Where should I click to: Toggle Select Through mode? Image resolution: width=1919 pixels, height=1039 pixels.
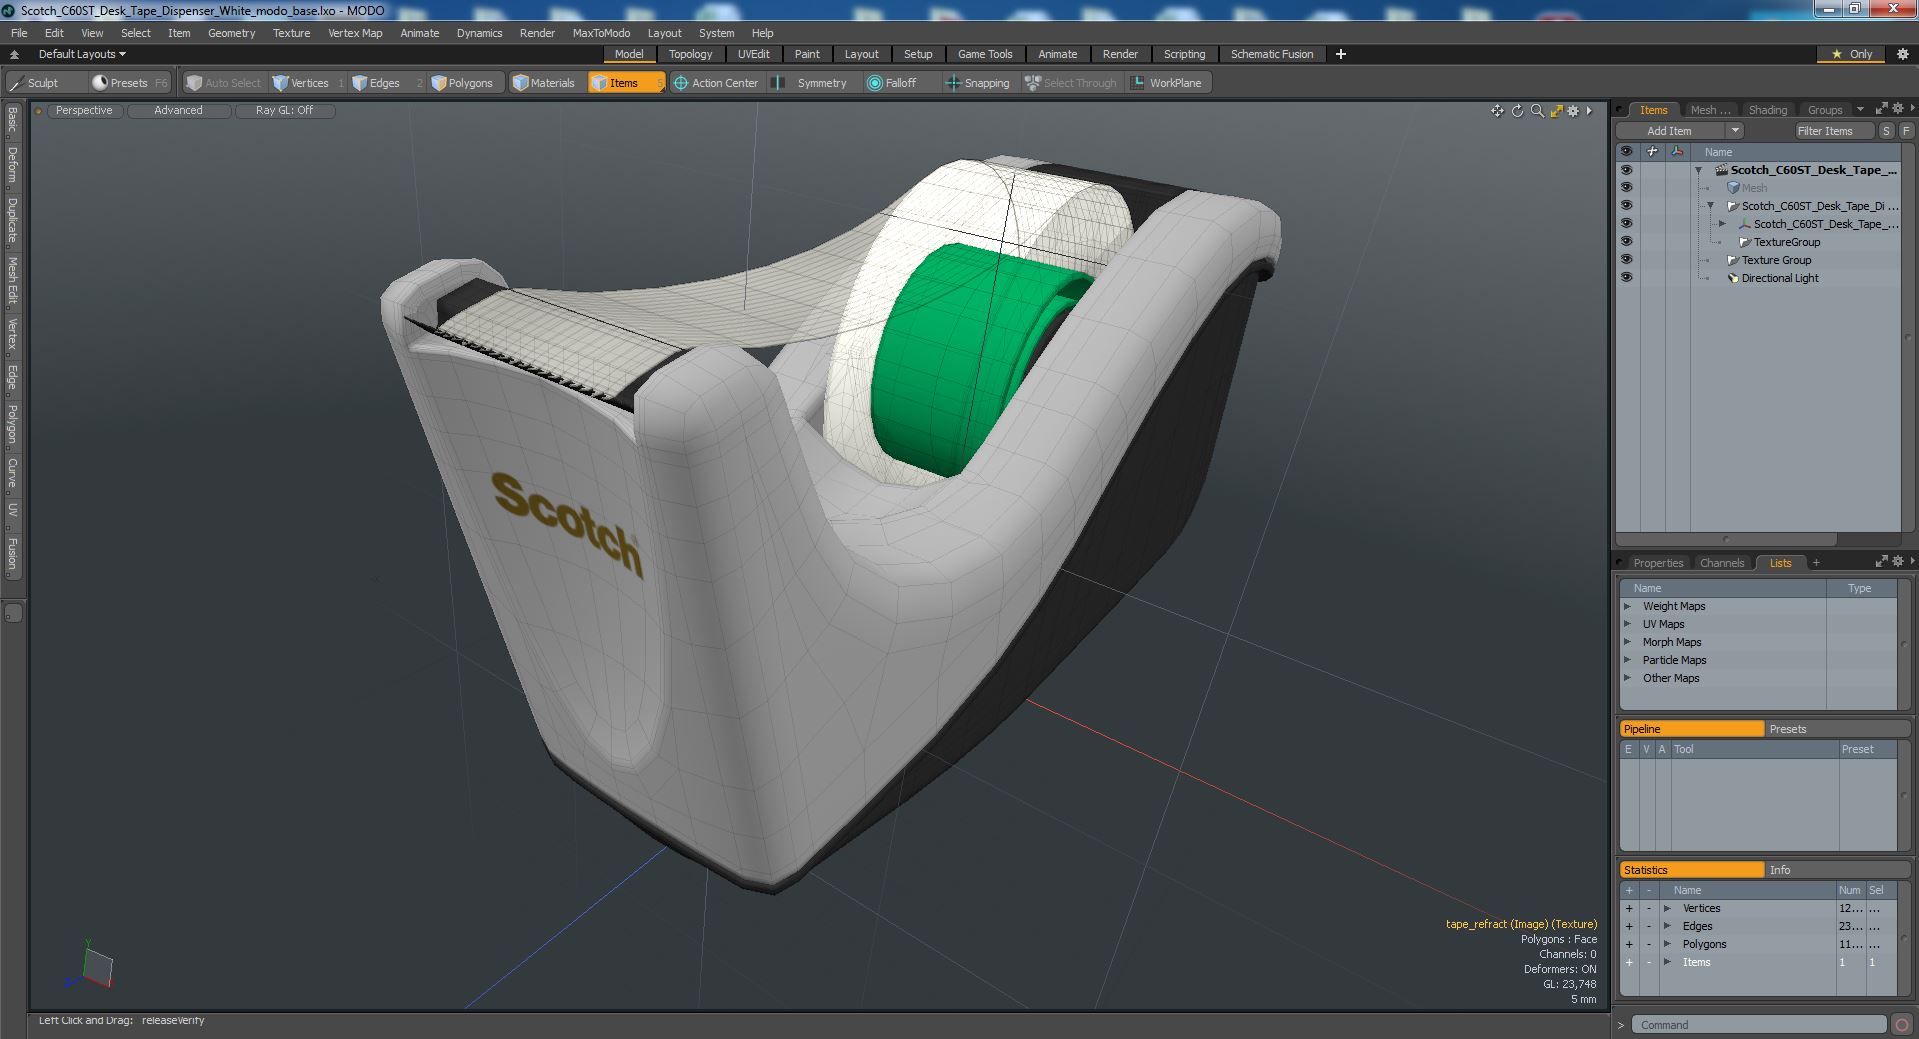pyautogui.click(x=1070, y=83)
